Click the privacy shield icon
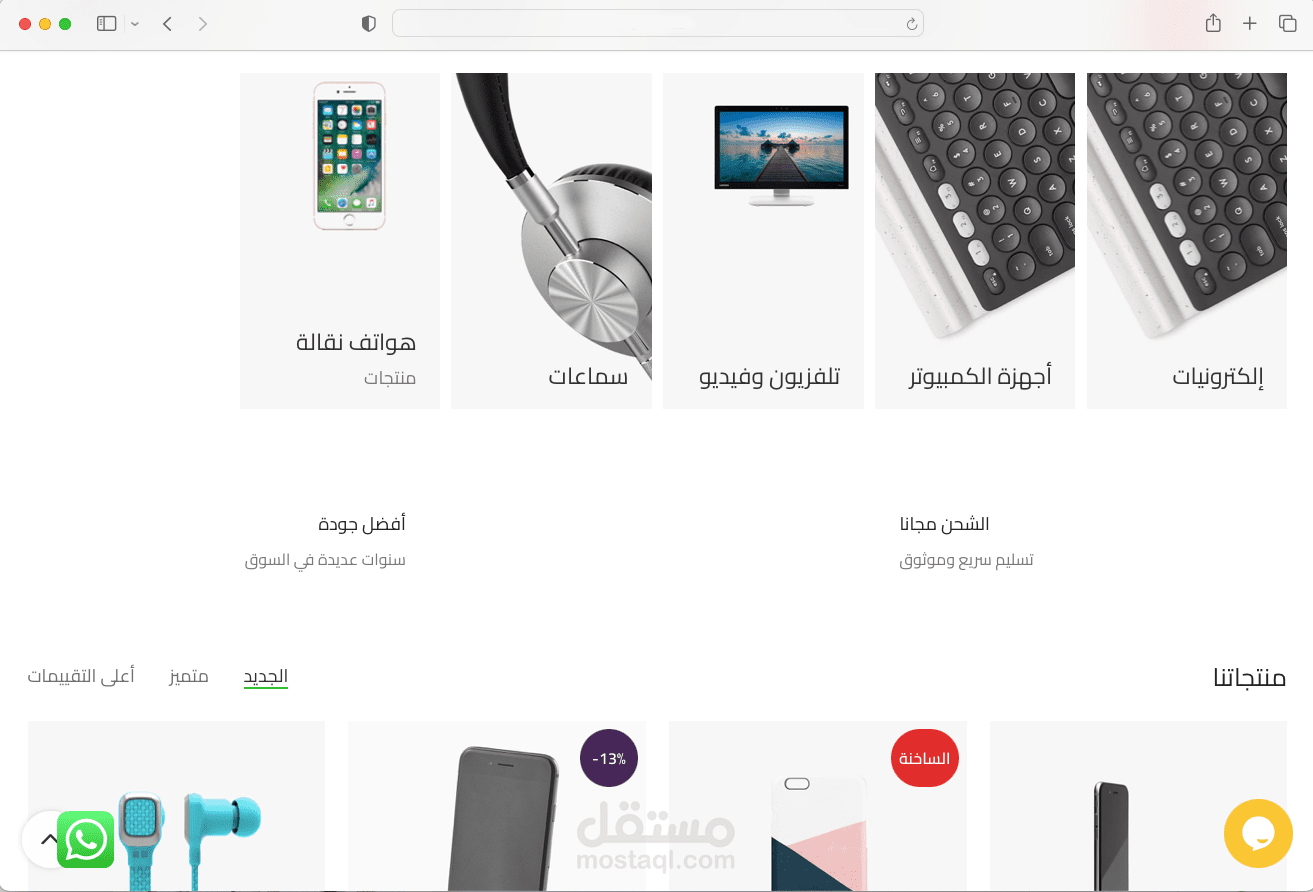 [369, 24]
